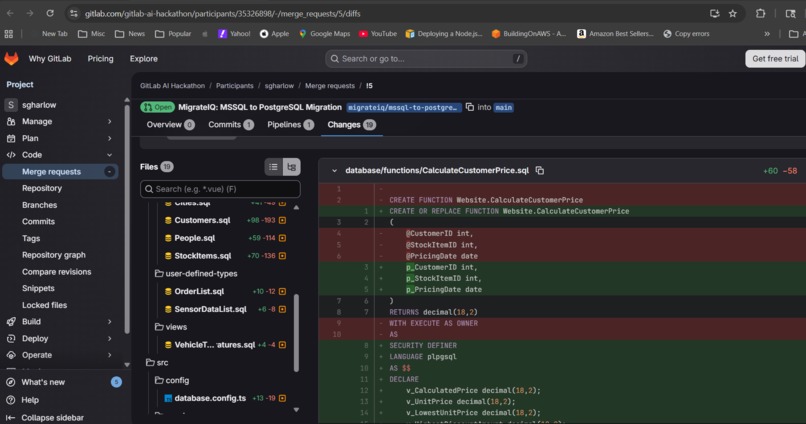806x424 pixels.
Task: Click modified badge icon next to People.sql
Action: click(282, 238)
